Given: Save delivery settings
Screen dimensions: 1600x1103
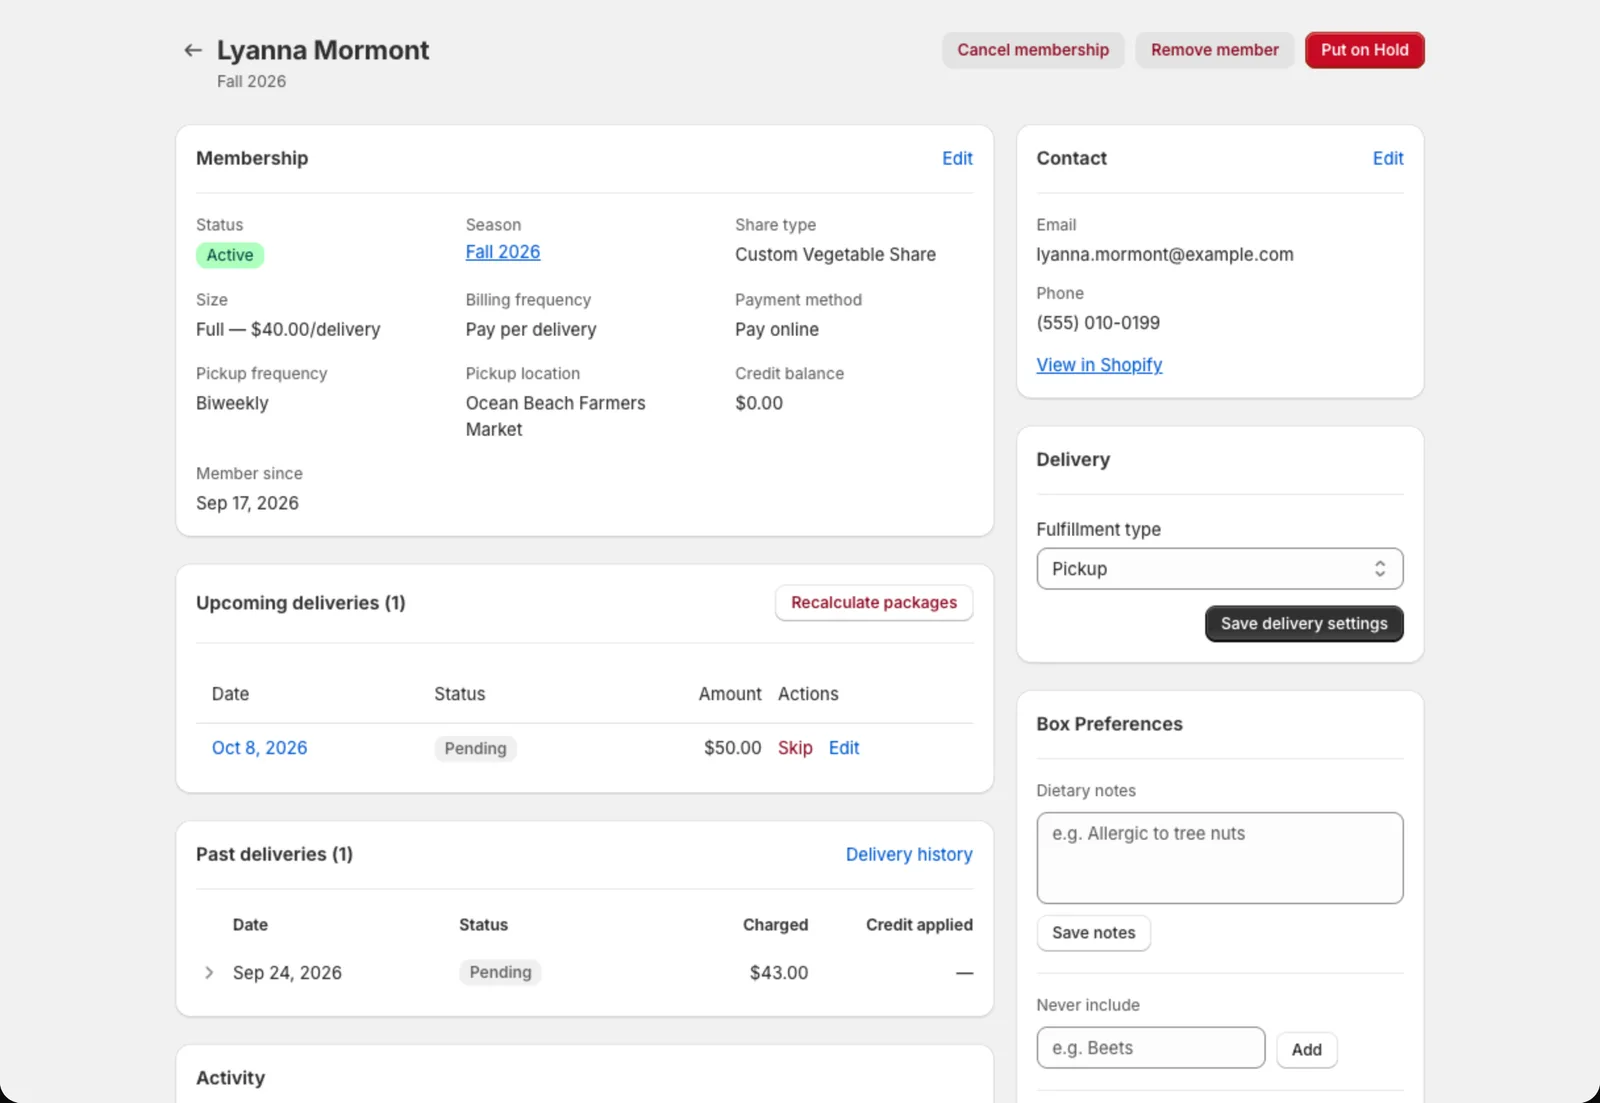Looking at the screenshot, I should (x=1304, y=623).
